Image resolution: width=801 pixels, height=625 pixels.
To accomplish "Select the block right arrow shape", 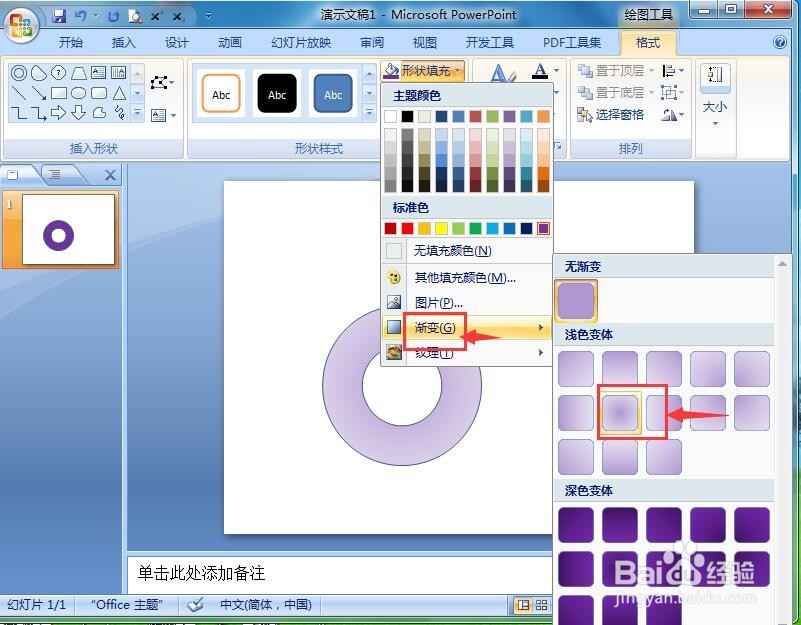I will pos(58,112).
